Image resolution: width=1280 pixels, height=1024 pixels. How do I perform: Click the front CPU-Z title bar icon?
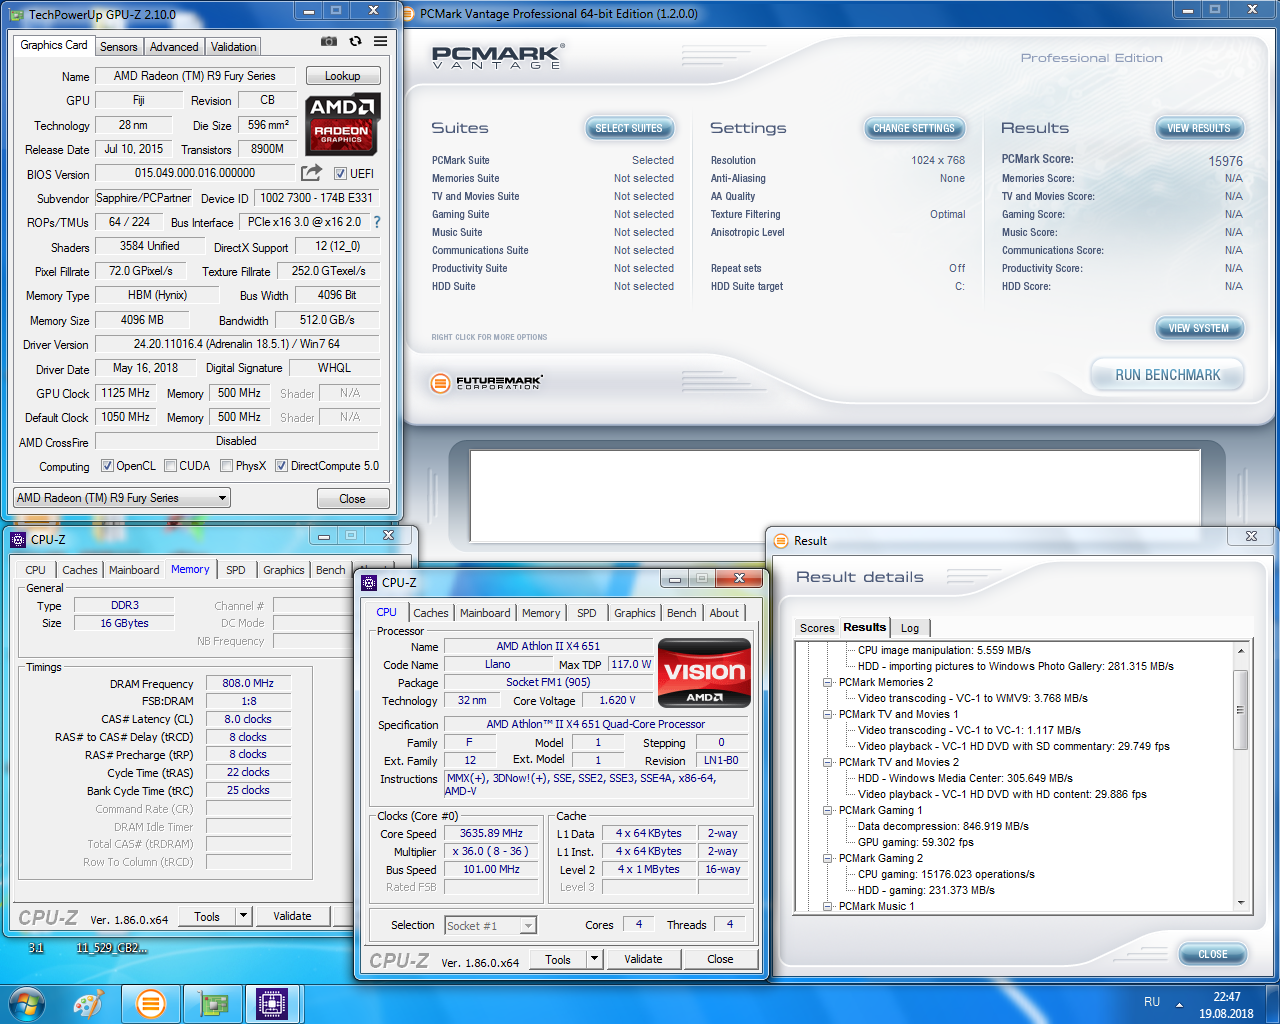point(369,582)
